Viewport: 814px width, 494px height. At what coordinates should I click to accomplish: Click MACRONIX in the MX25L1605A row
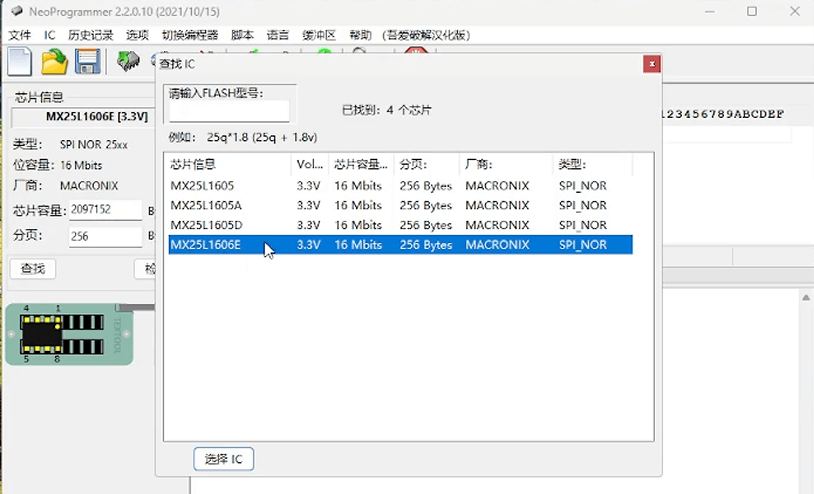[x=497, y=205]
